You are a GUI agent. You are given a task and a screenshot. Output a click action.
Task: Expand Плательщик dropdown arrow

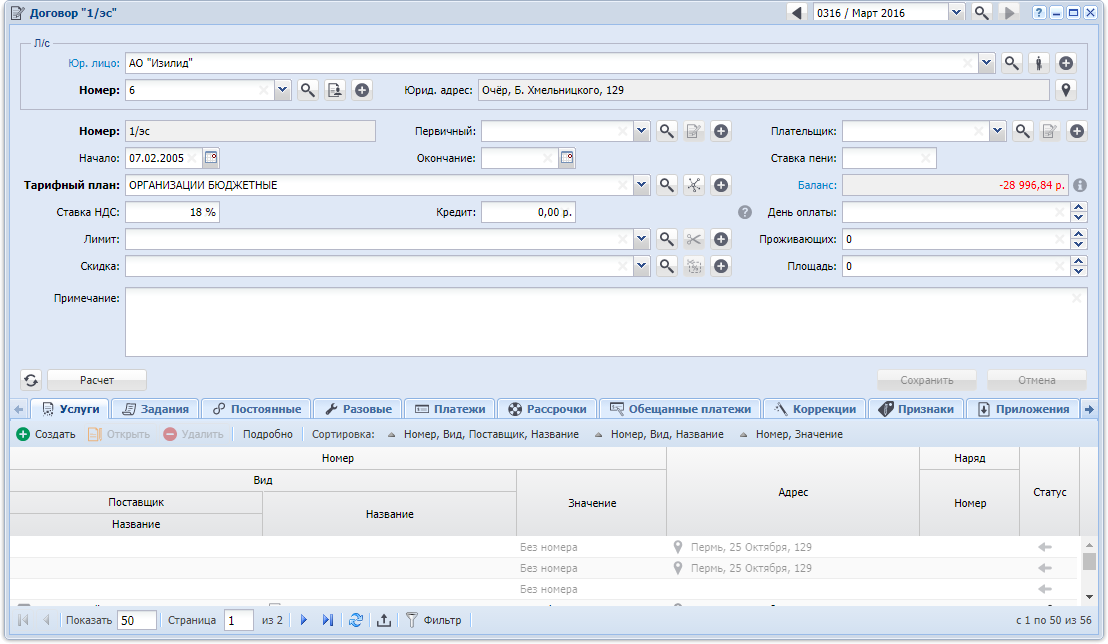(x=997, y=131)
